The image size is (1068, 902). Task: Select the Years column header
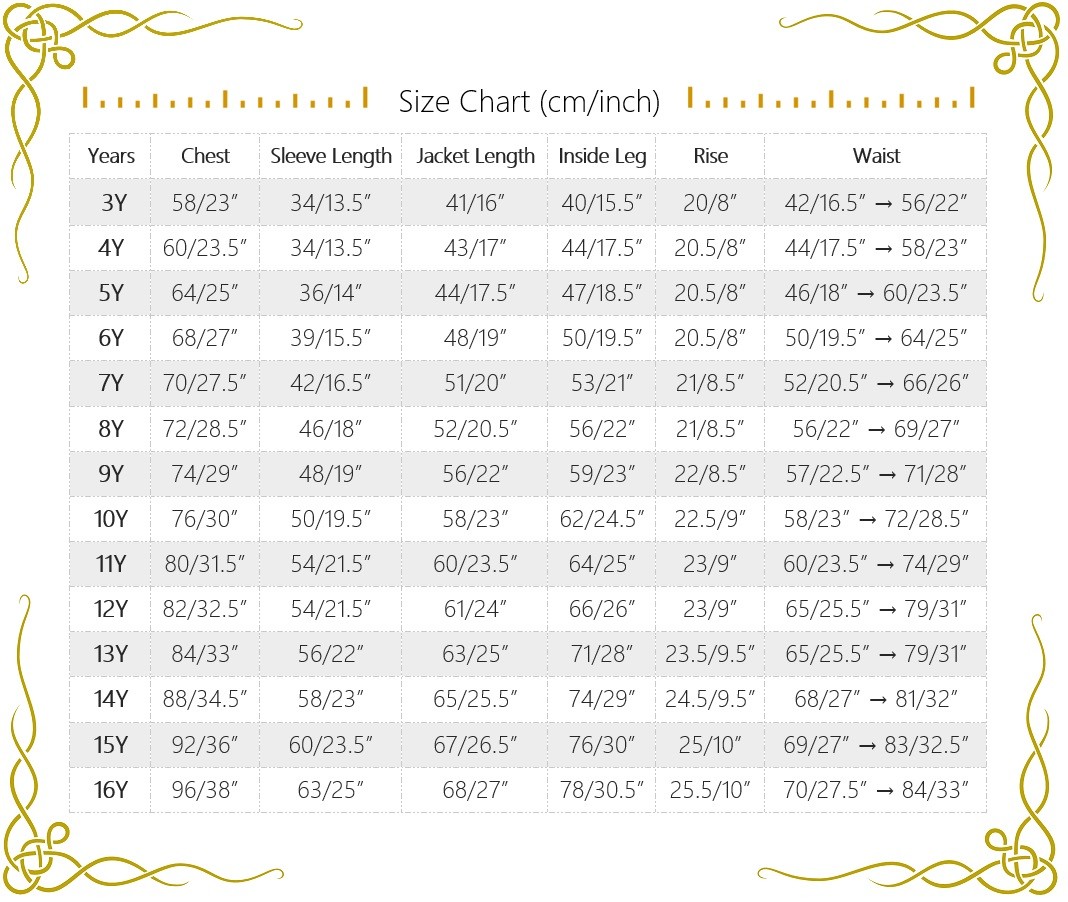pos(110,156)
